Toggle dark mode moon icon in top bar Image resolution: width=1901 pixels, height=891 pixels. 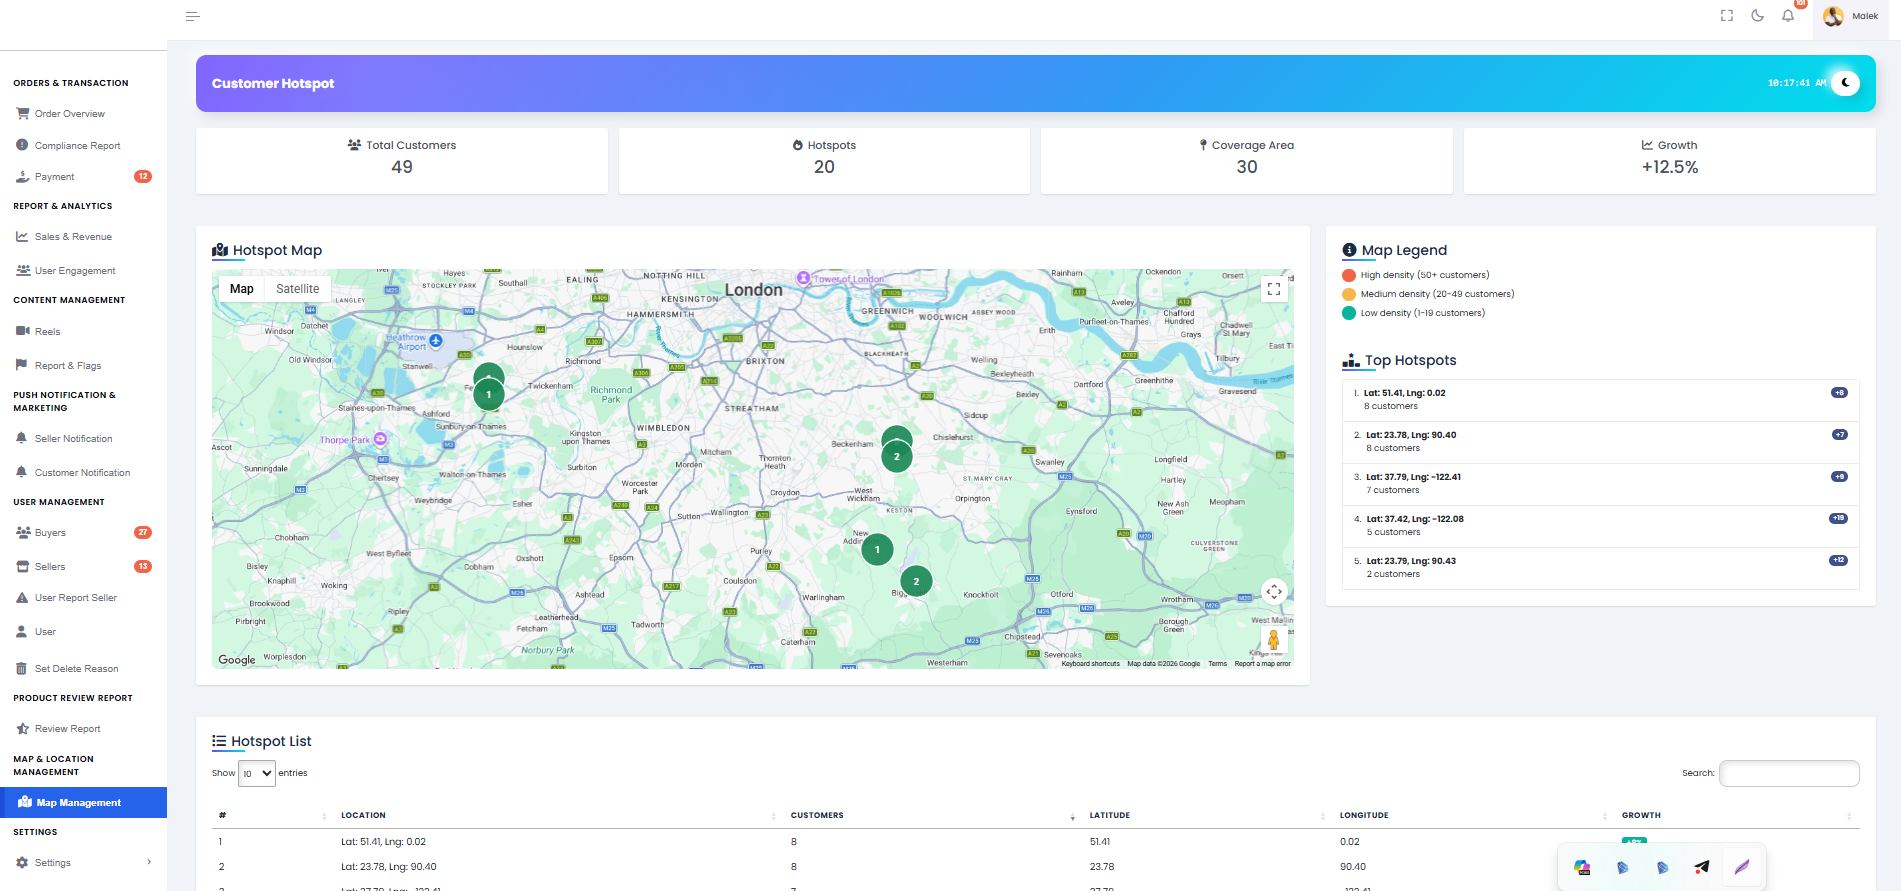click(1757, 16)
